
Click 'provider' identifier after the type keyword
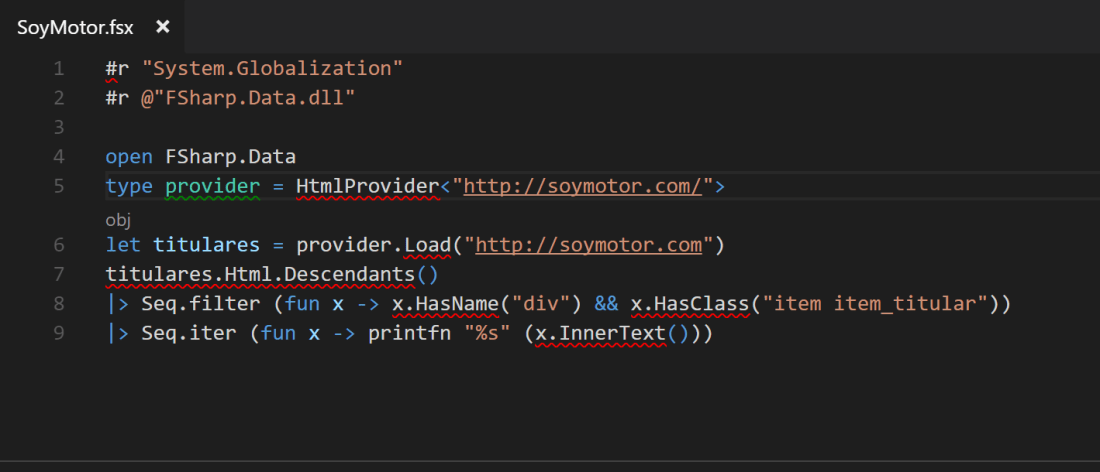(x=211, y=185)
